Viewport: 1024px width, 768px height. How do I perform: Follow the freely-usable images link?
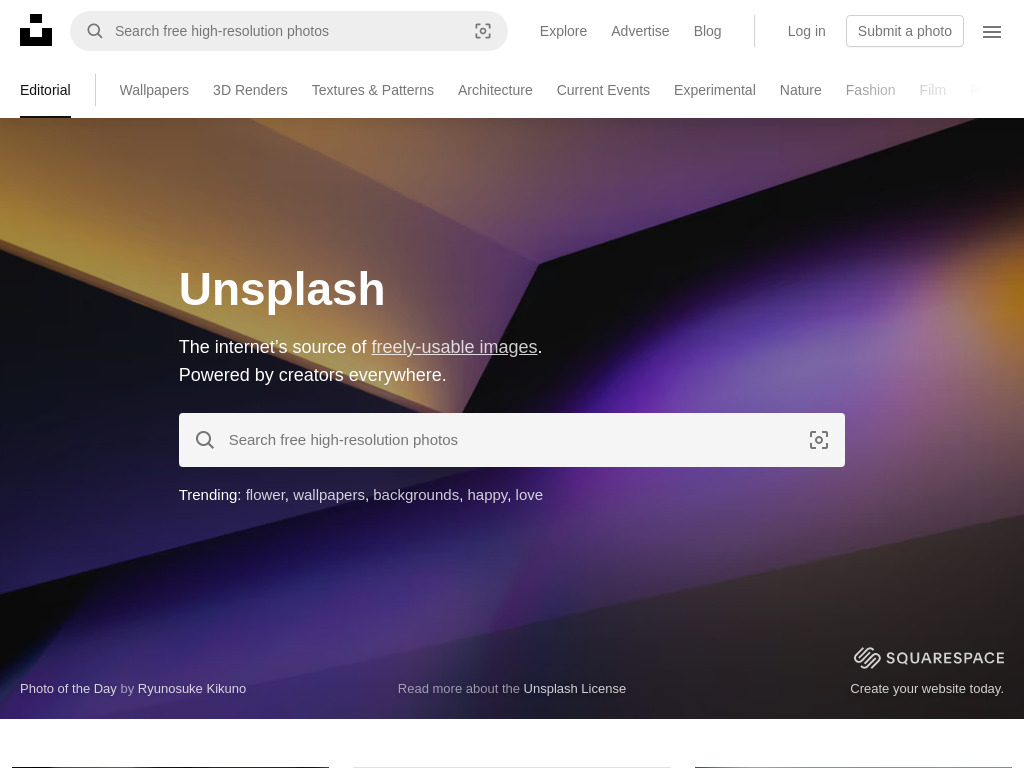point(454,347)
